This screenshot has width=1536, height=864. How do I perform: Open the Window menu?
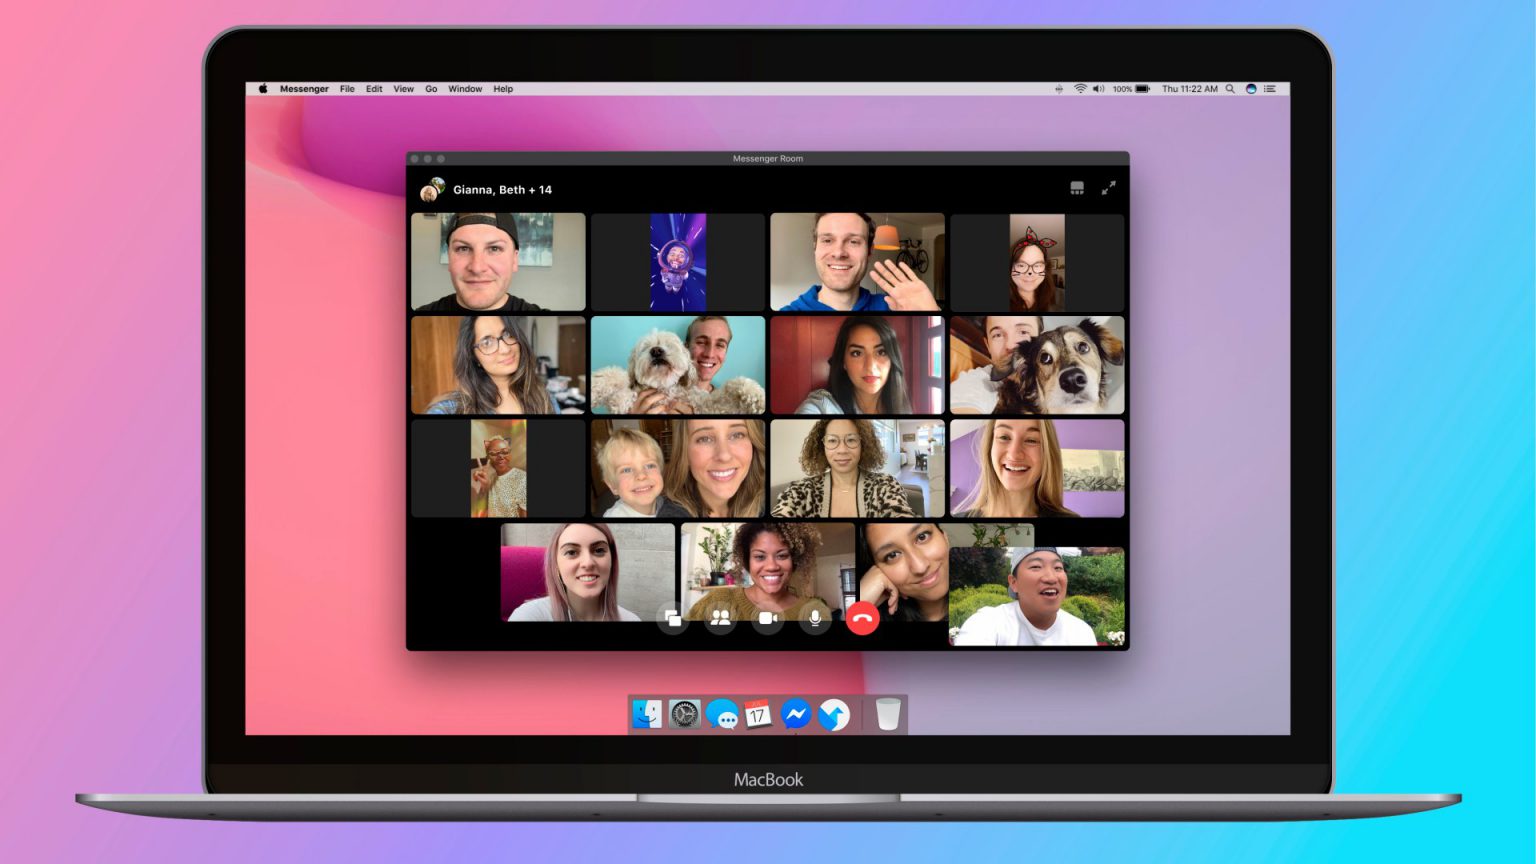tap(465, 89)
